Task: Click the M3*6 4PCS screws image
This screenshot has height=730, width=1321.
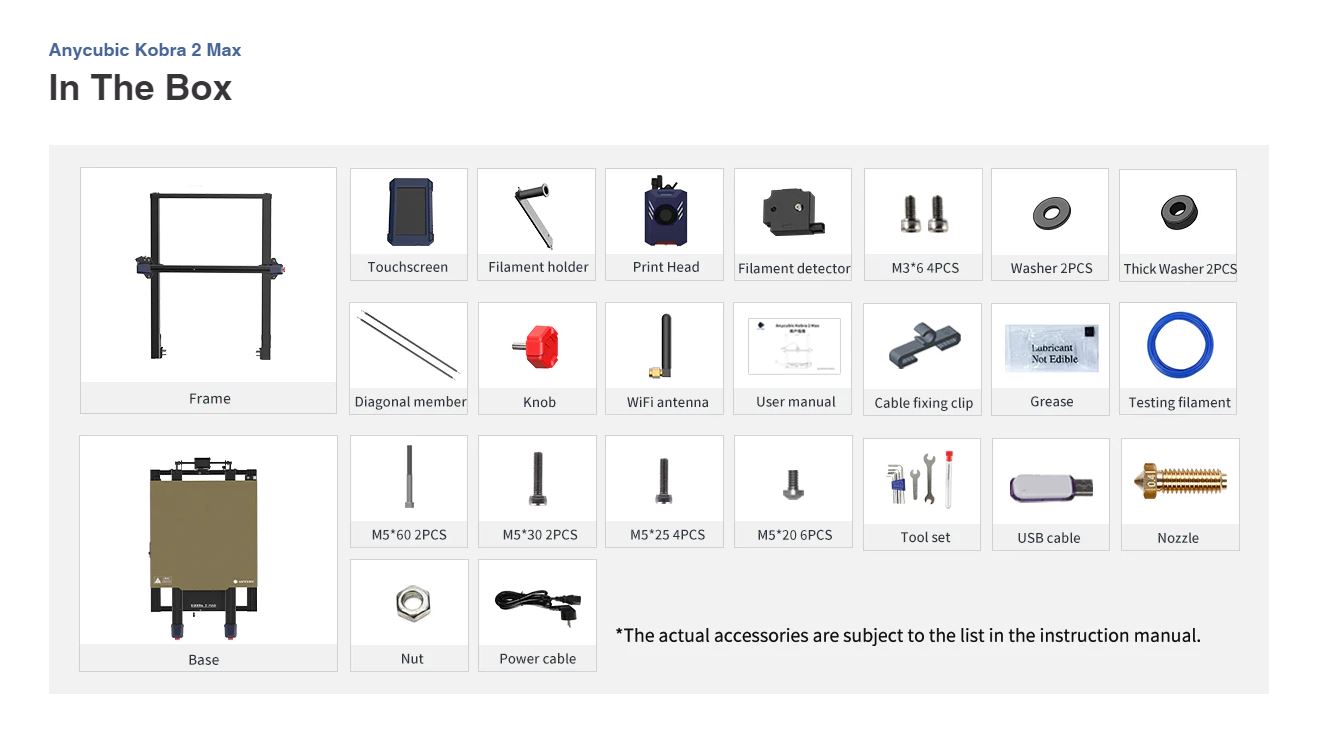Action: (x=923, y=213)
